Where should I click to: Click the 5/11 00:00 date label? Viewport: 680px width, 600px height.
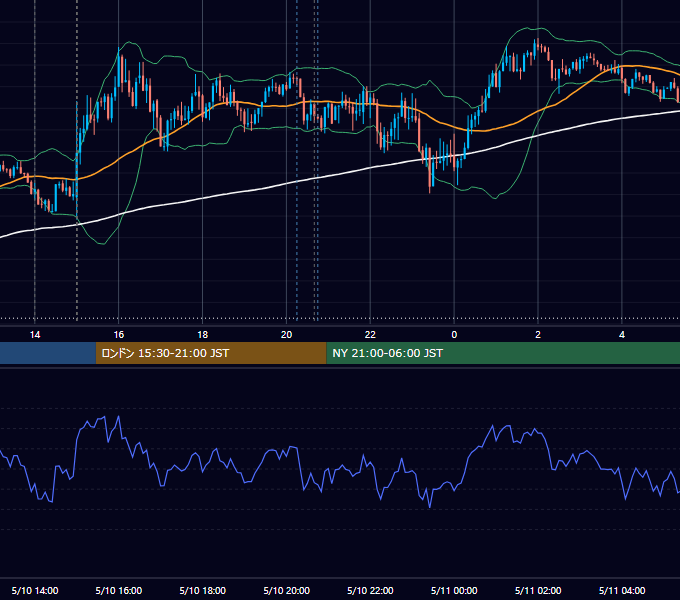454,590
